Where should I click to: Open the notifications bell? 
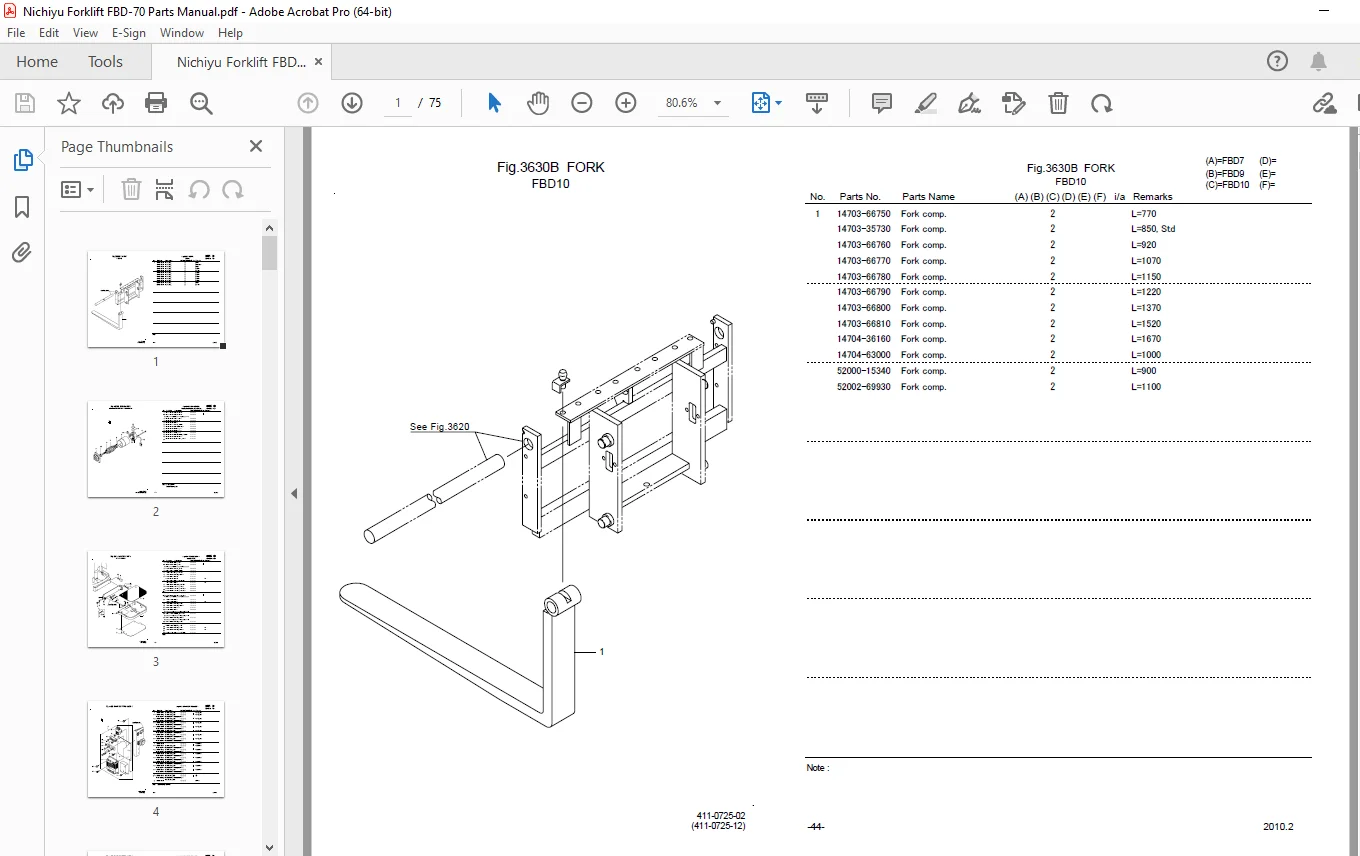coord(1319,62)
